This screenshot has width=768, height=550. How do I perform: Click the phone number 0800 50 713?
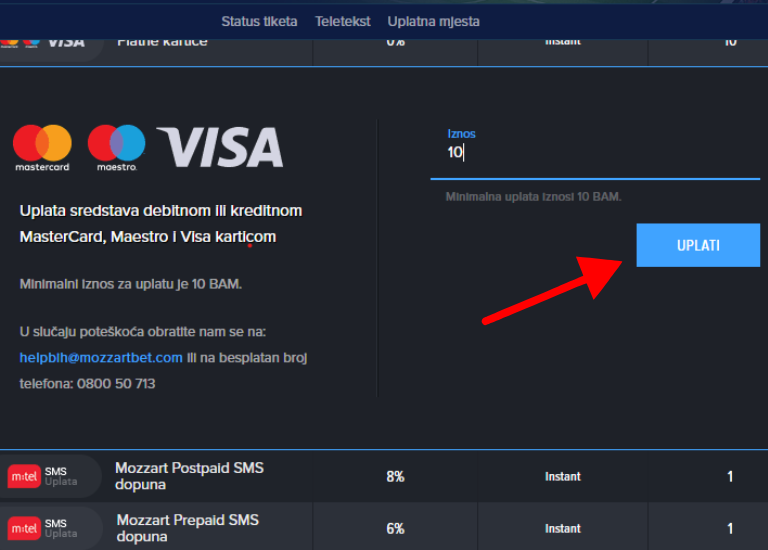pyautogui.click(x=118, y=383)
